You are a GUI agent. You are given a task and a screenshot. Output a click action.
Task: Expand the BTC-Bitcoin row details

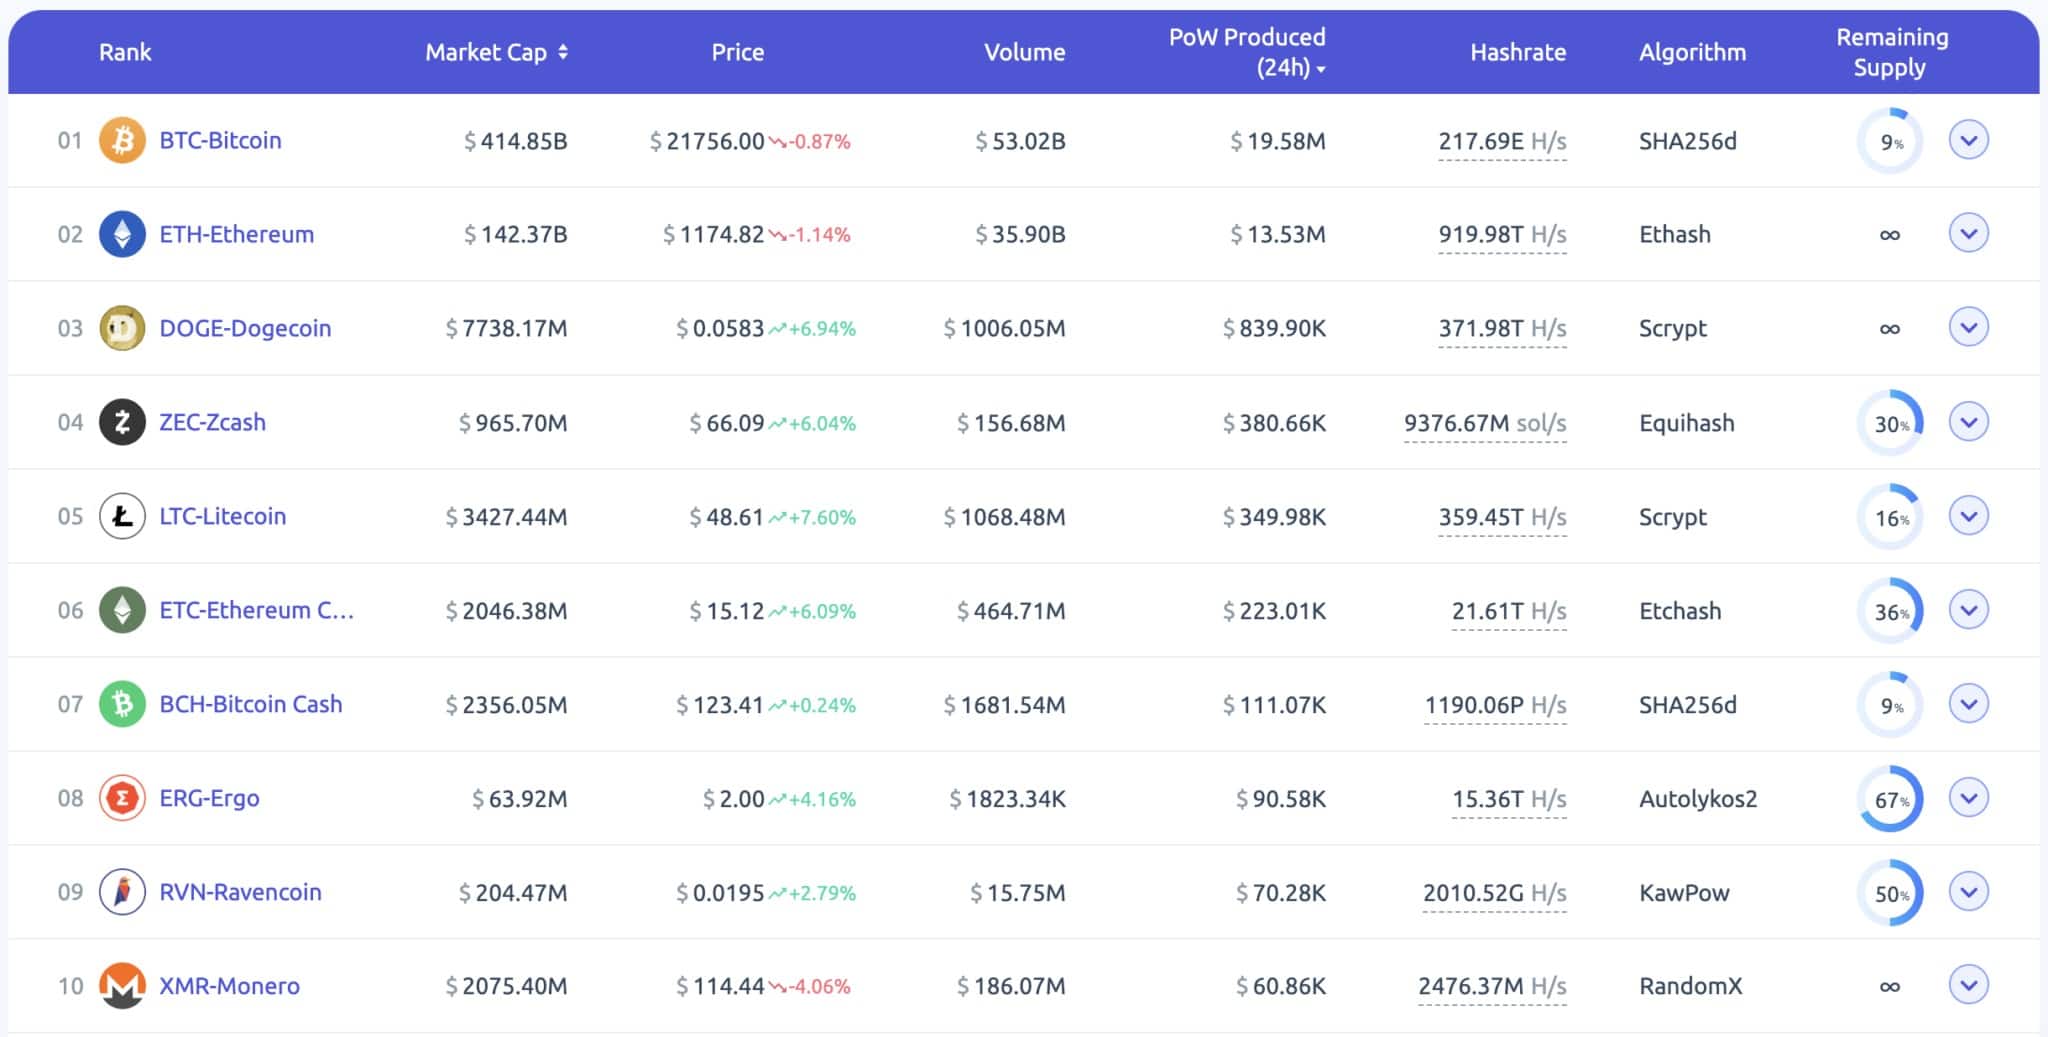pos(1968,140)
